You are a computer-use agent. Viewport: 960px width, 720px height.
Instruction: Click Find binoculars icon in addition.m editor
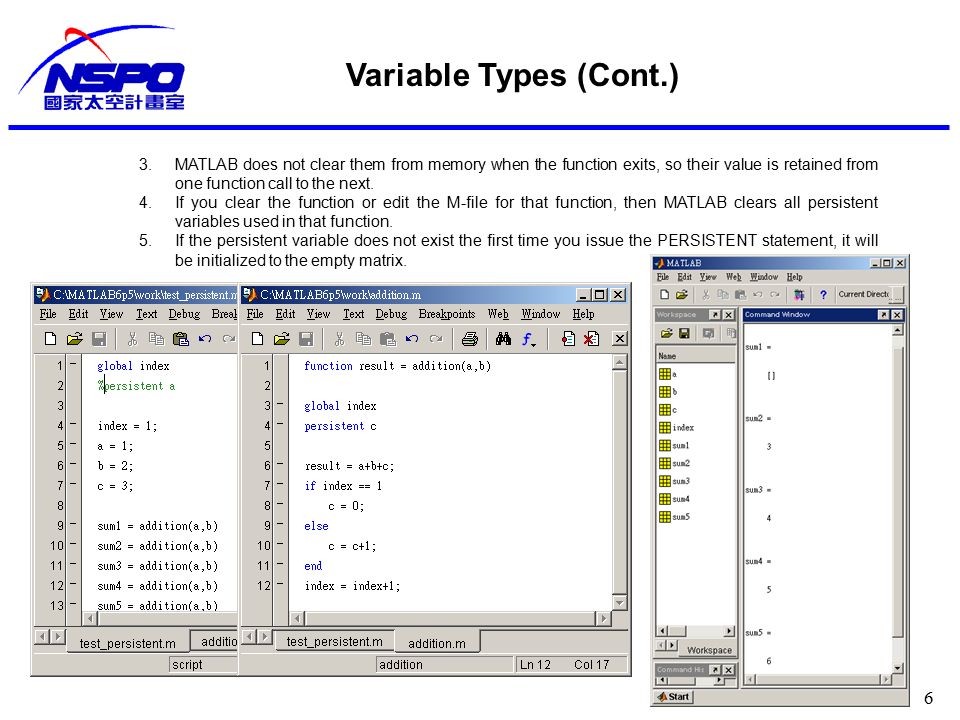click(x=503, y=339)
